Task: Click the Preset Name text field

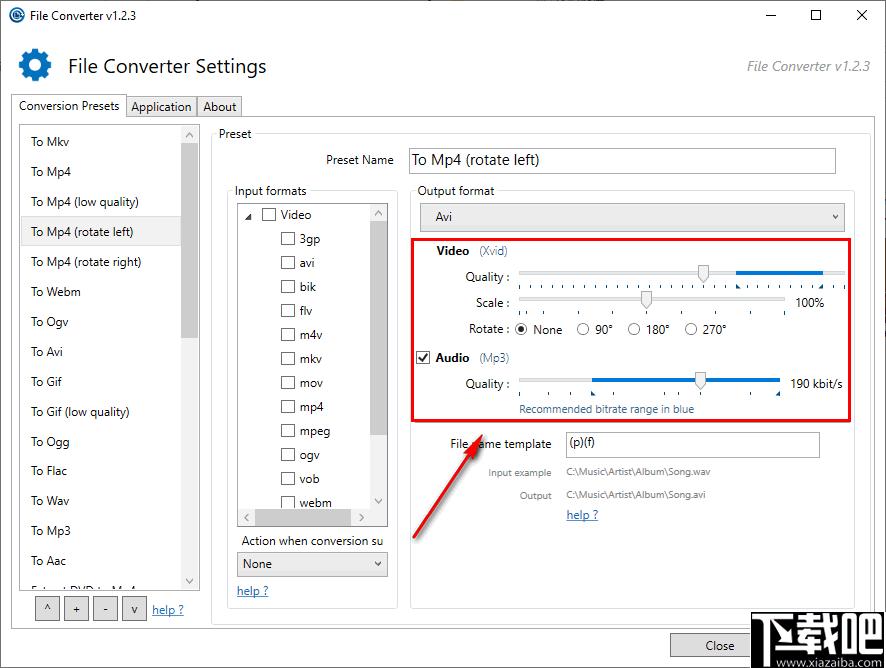Action: coord(622,161)
